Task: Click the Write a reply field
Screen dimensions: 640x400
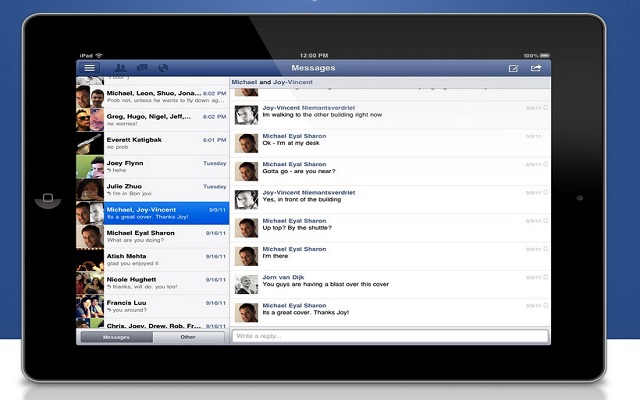Action: pos(390,336)
